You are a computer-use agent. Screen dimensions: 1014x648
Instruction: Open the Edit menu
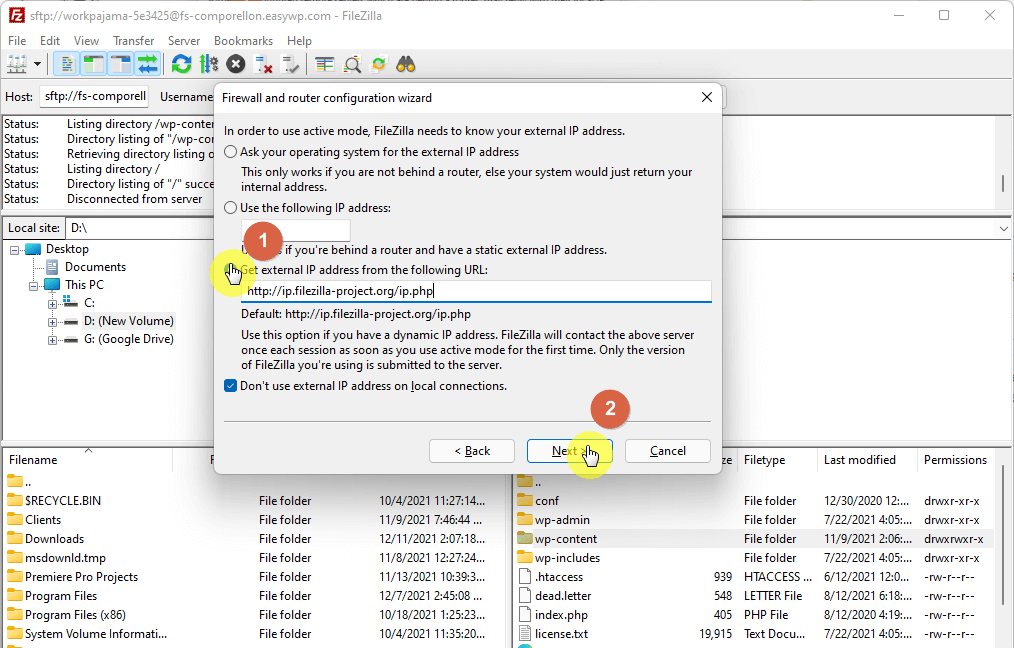point(50,41)
